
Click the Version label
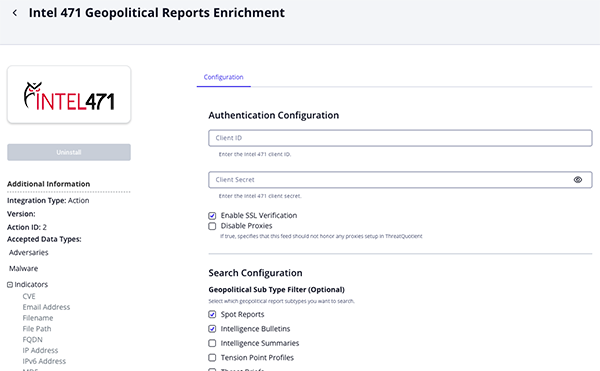(21, 214)
